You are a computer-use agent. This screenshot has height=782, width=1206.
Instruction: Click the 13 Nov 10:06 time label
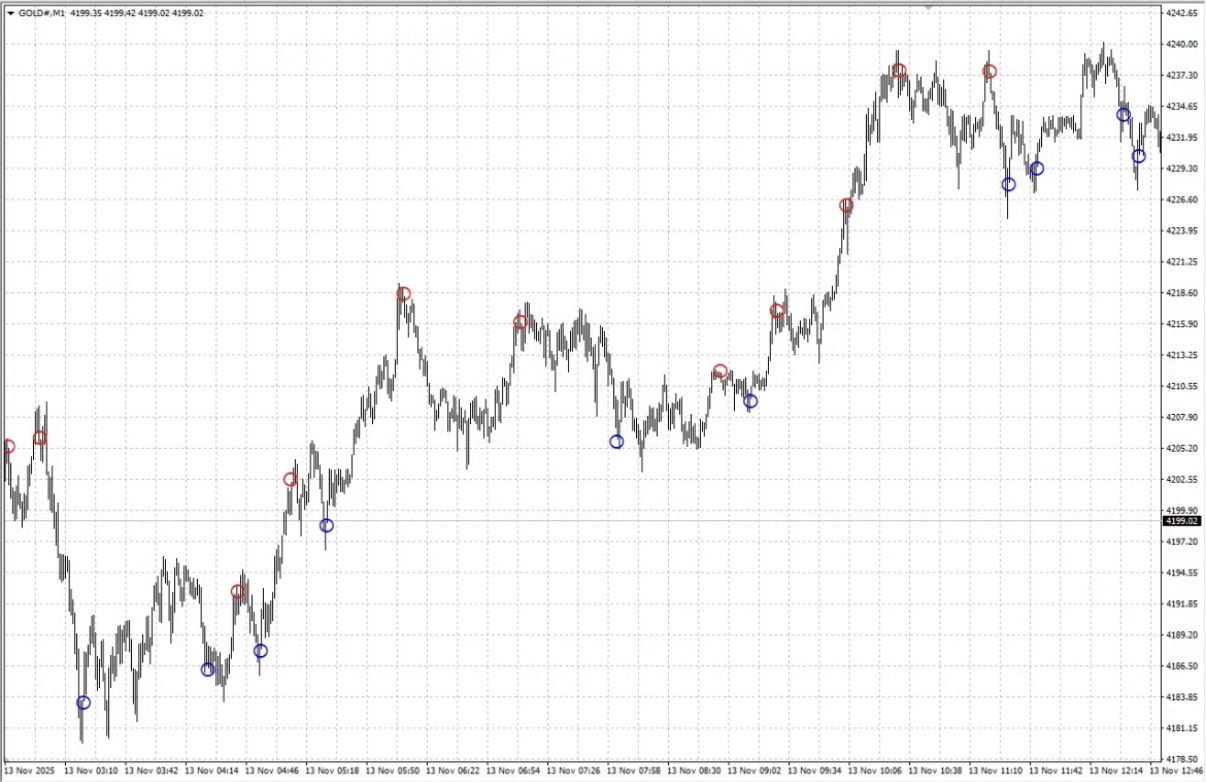[875, 772]
